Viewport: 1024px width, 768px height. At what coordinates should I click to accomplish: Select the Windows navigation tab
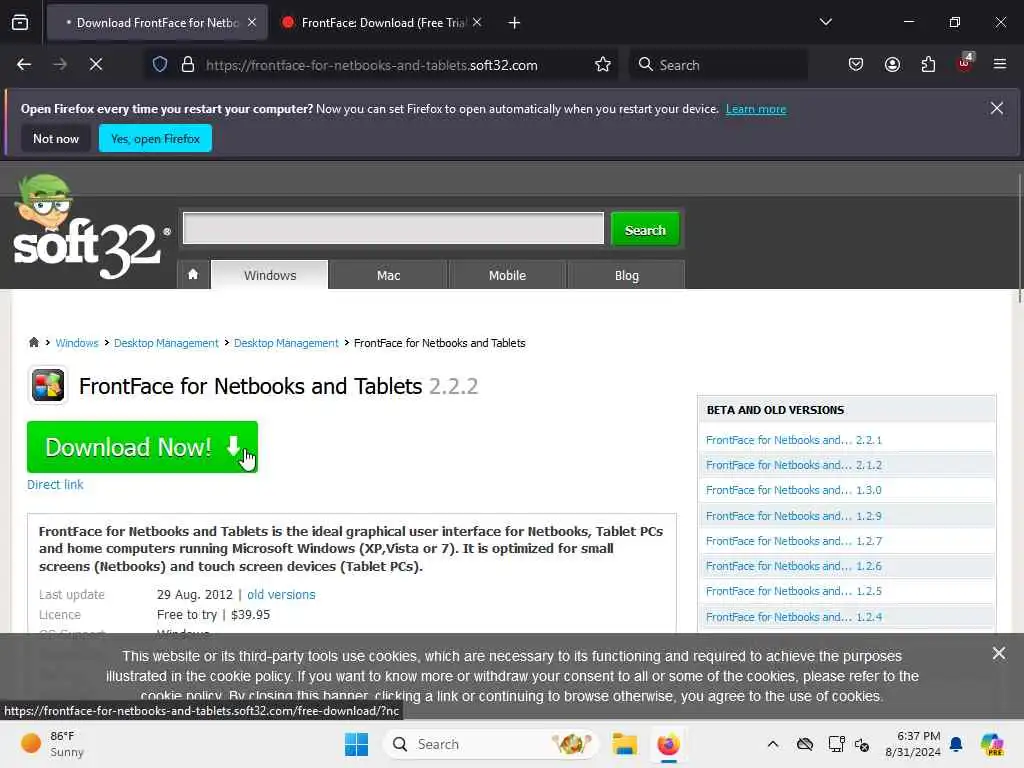click(x=270, y=275)
